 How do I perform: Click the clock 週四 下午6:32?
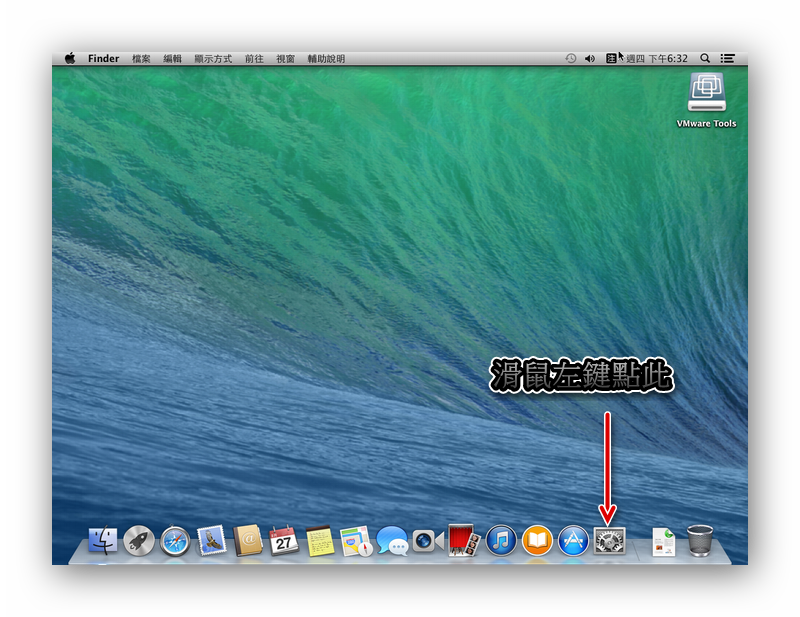pyautogui.click(x=657, y=59)
